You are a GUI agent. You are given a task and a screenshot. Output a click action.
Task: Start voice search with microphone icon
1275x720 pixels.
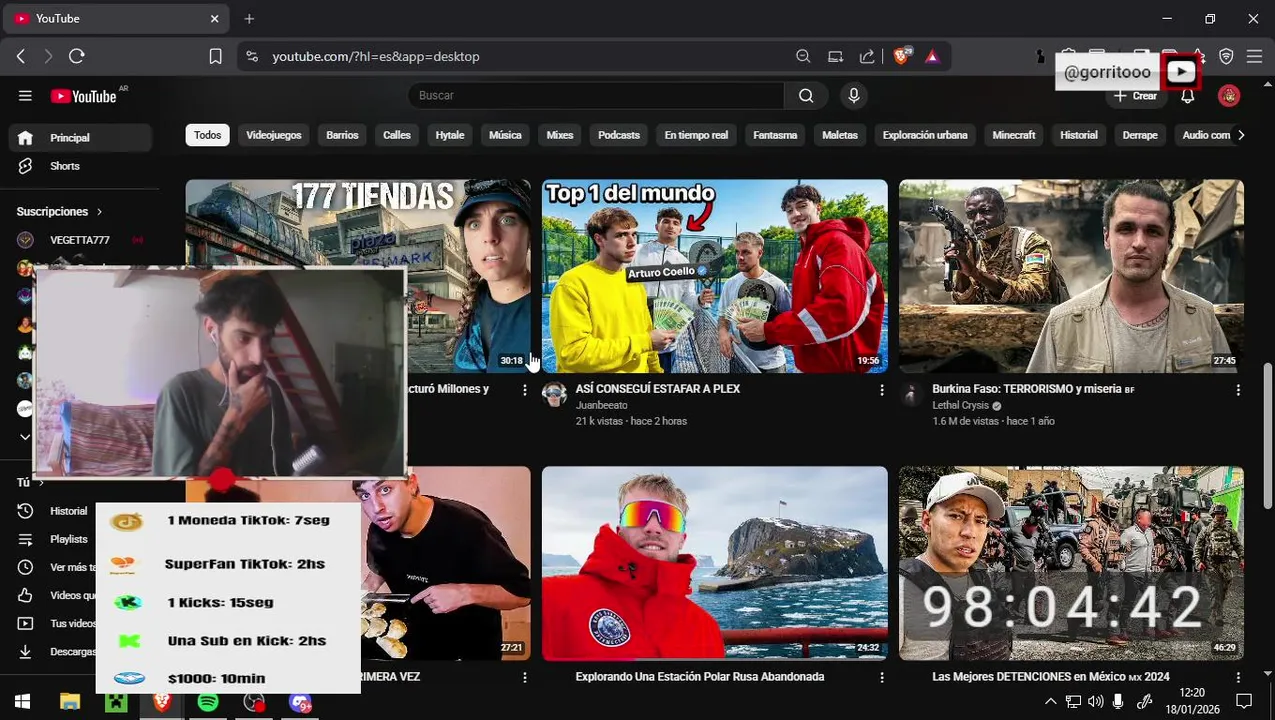click(853, 96)
